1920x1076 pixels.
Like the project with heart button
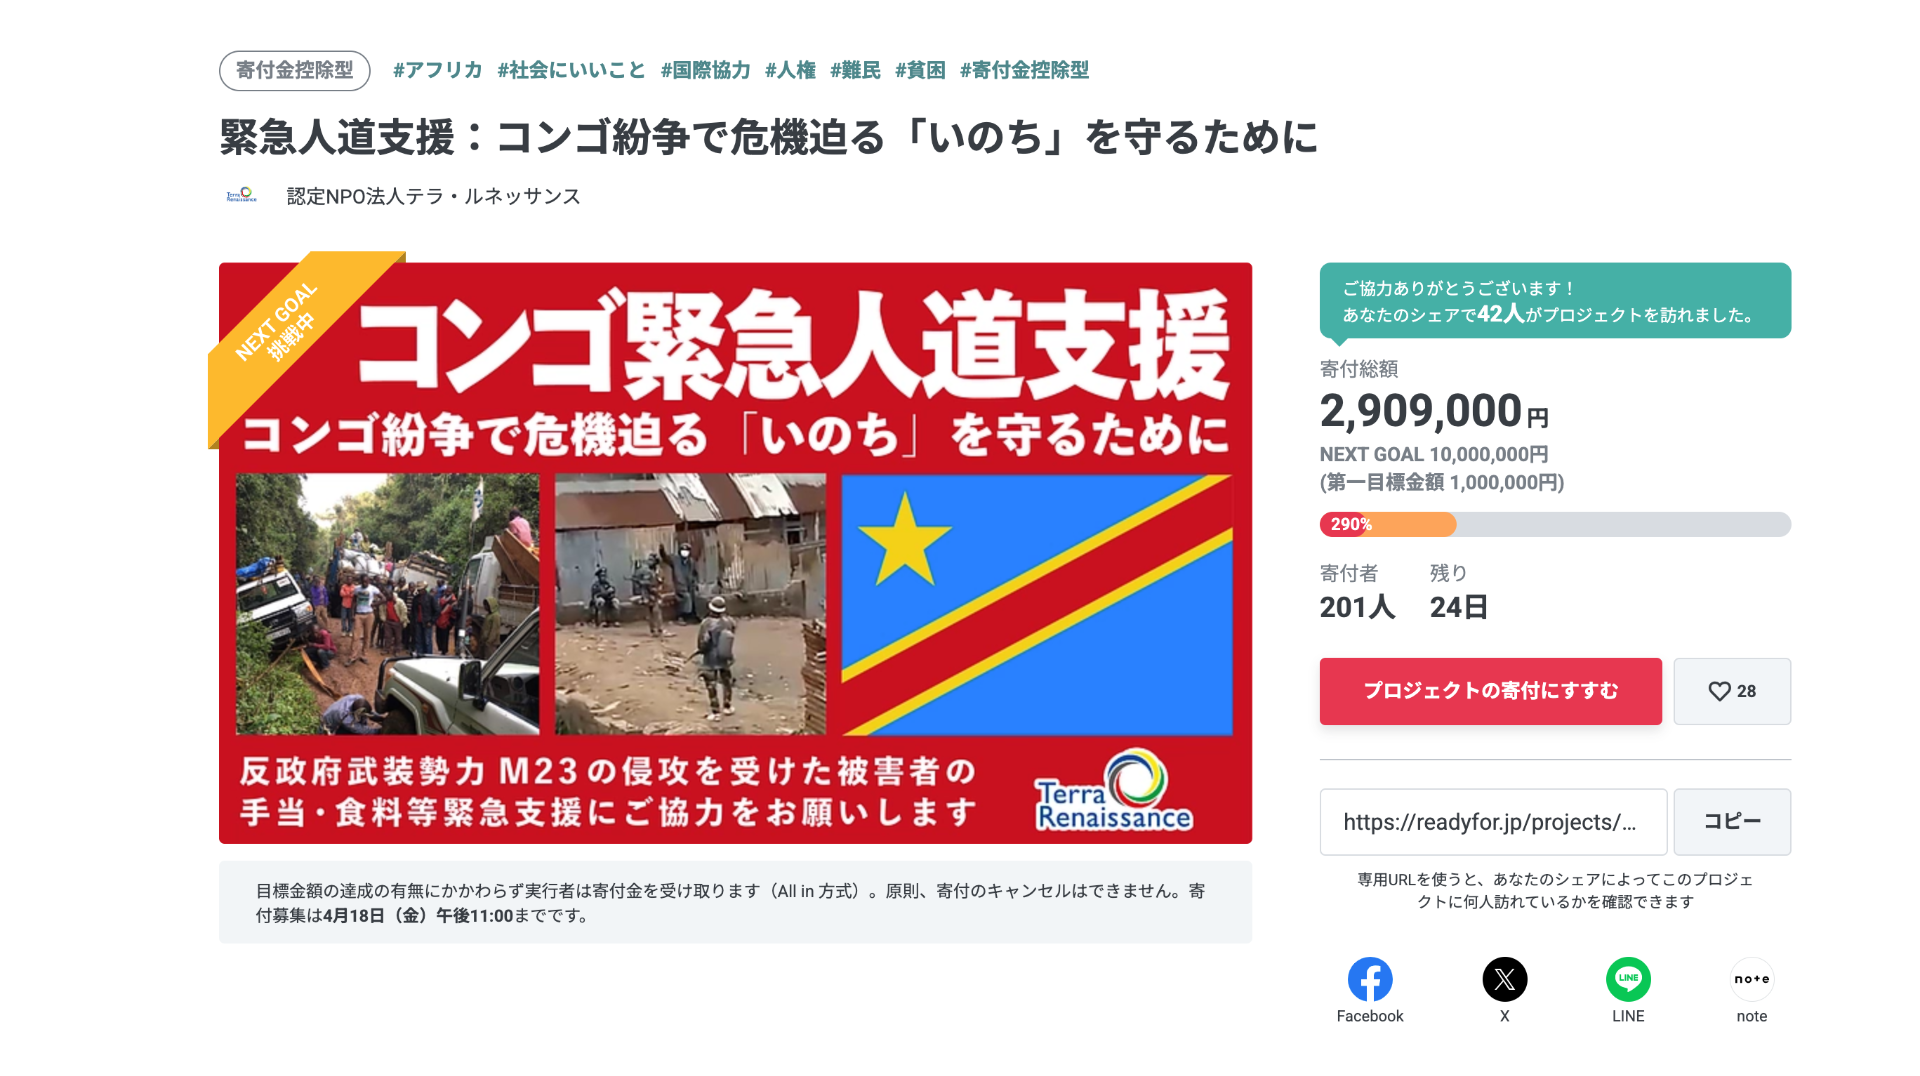coord(1732,691)
